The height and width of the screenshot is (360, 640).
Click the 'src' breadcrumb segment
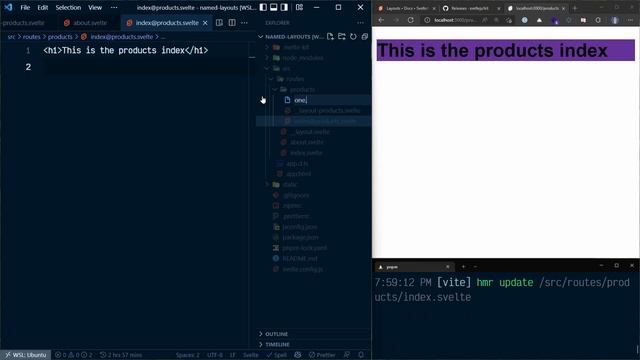click(11, 37)
